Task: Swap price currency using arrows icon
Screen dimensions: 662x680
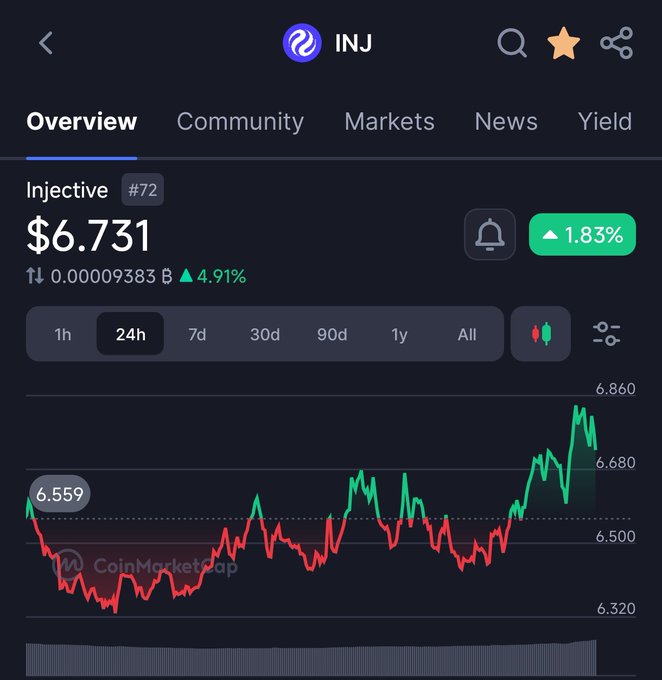Action: point(35,276)
